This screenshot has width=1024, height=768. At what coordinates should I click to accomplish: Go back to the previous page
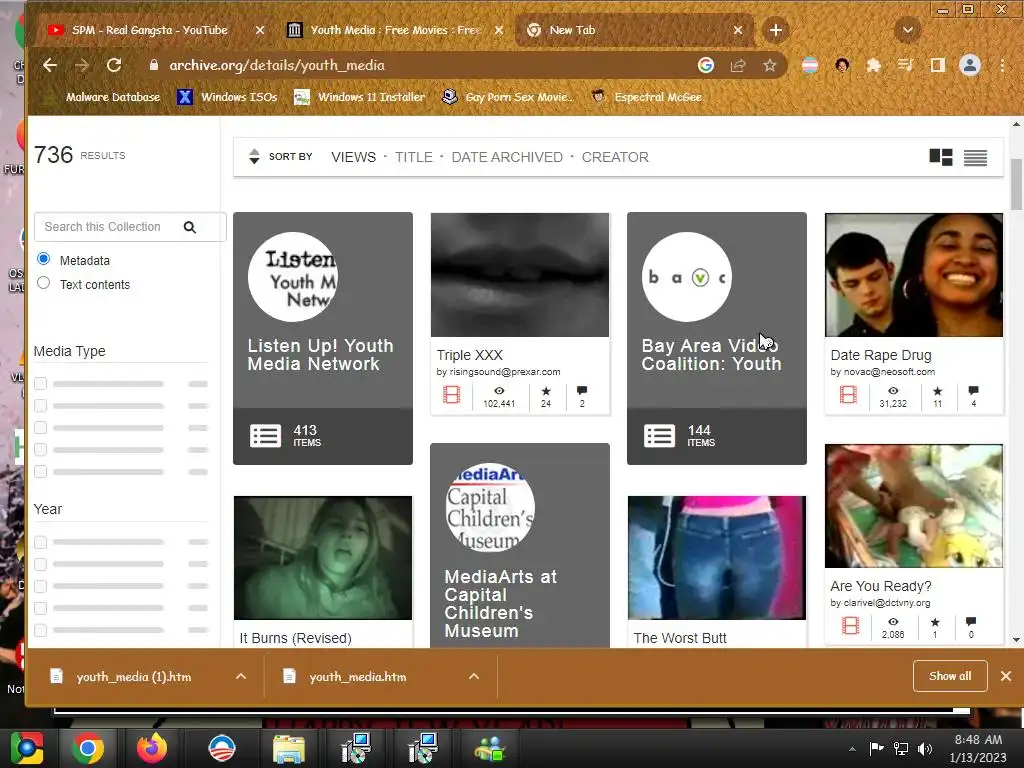[50, 65]
